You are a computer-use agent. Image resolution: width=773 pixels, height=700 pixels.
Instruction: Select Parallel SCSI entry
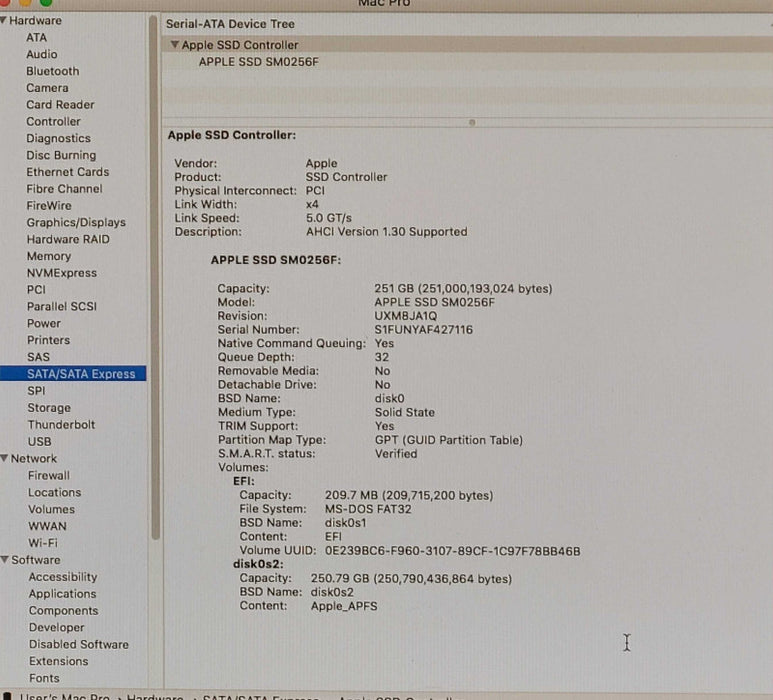pos(62,307)
